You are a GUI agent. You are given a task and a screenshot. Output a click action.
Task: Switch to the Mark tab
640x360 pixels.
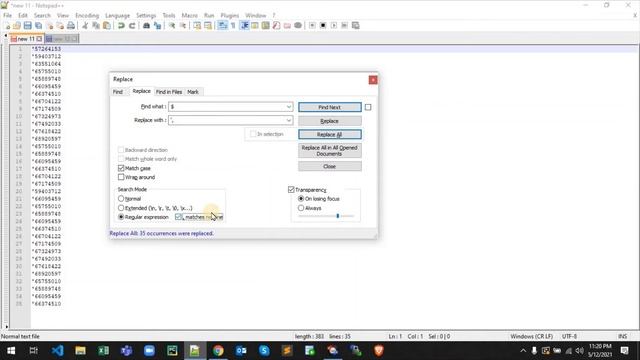click(x=193, y=92)
